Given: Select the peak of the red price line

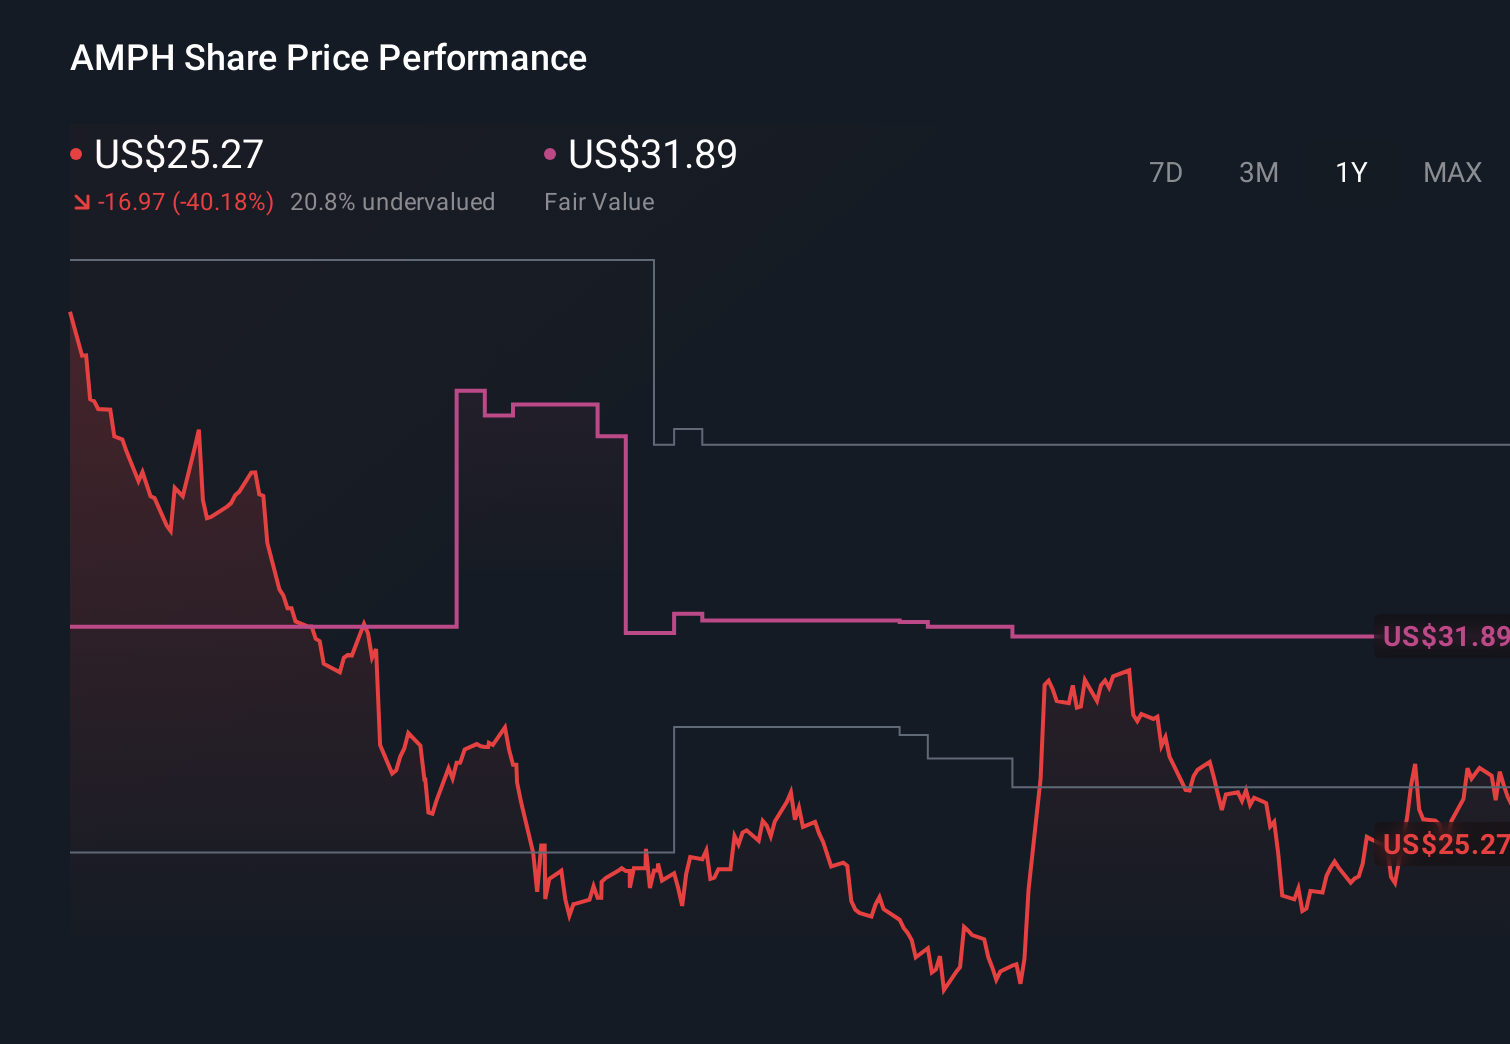Looking at the screenshot, I should point(70,311).
